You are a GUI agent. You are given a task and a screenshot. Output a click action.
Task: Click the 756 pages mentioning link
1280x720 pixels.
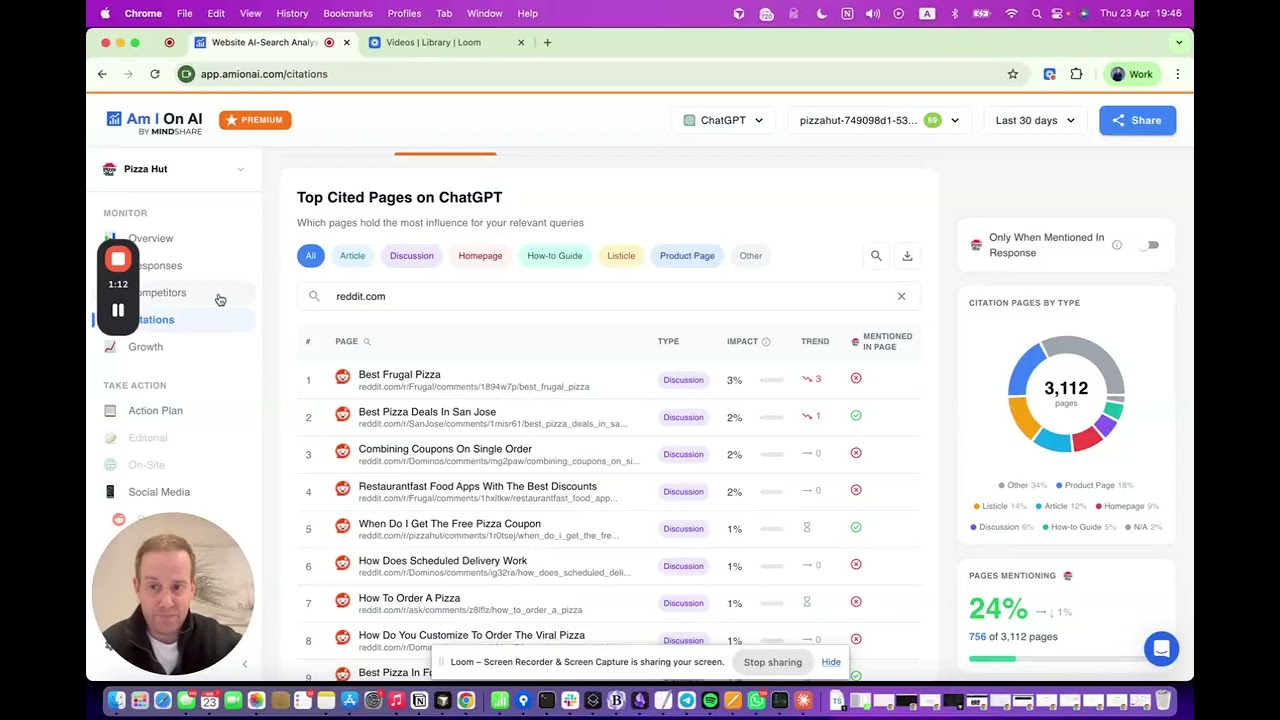(x=977, y=637)
